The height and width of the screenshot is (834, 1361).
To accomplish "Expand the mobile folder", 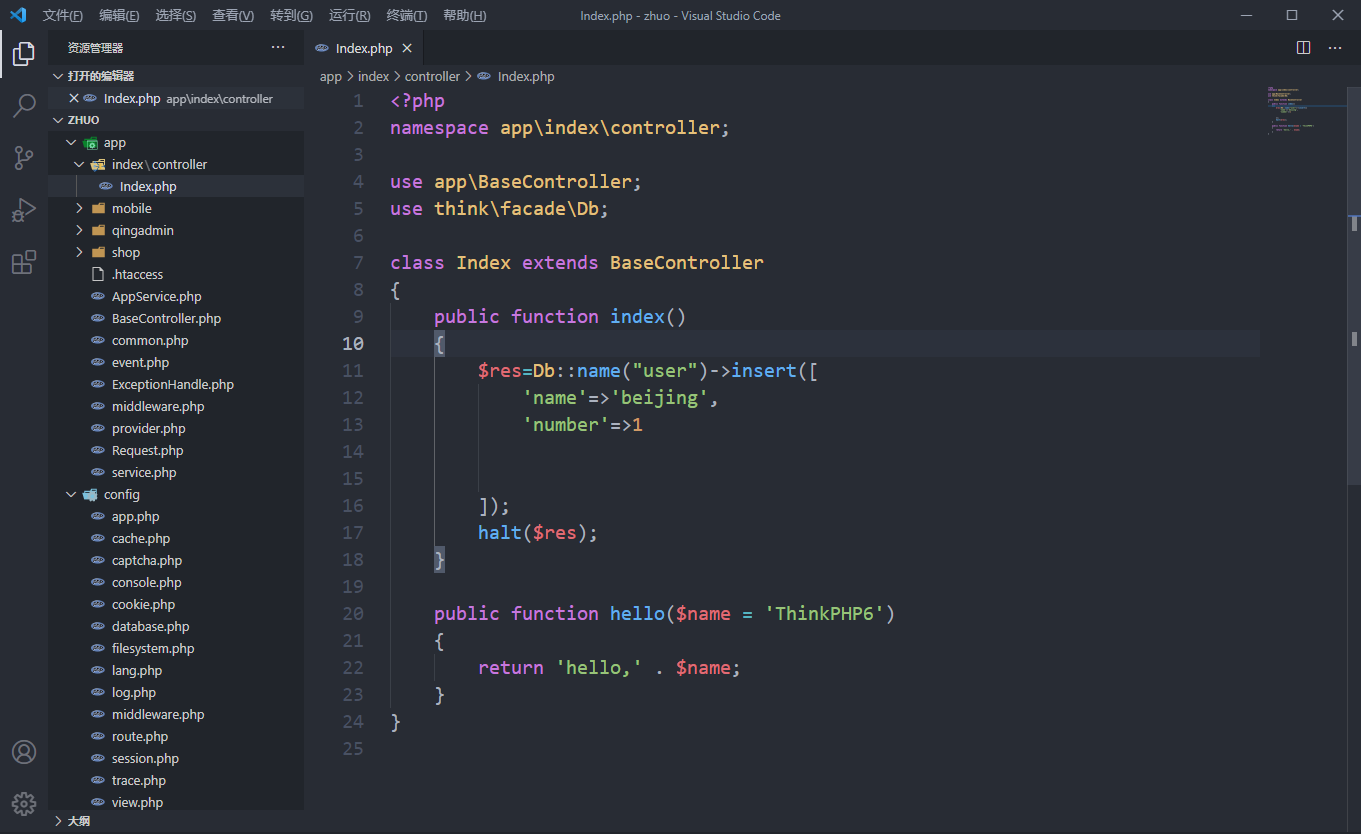I will point(131,208).
